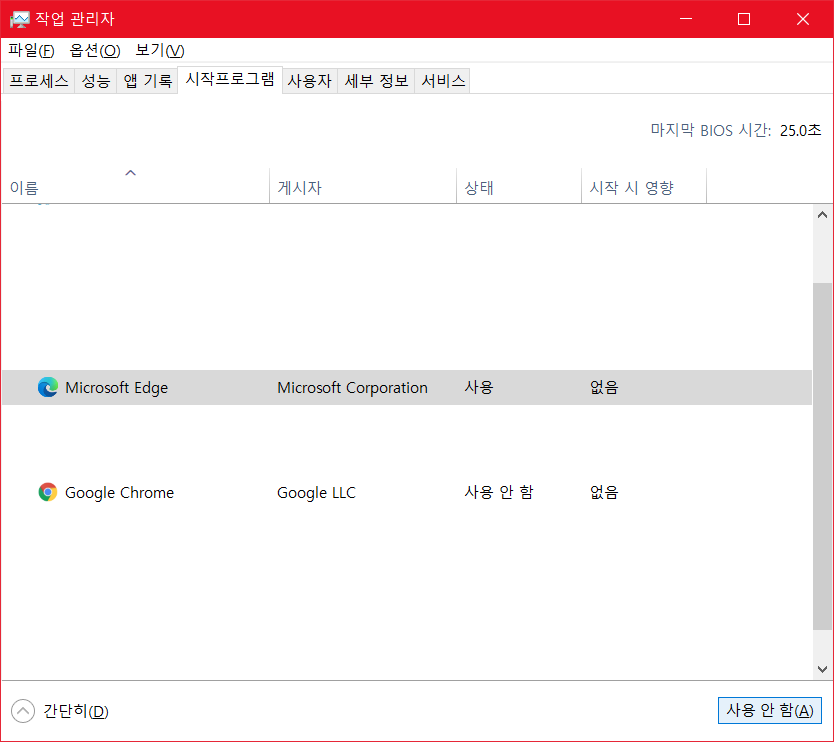Sort by the 시작 시 영향 column header
The width and height of the screenshot is (834, 742).
644,186
